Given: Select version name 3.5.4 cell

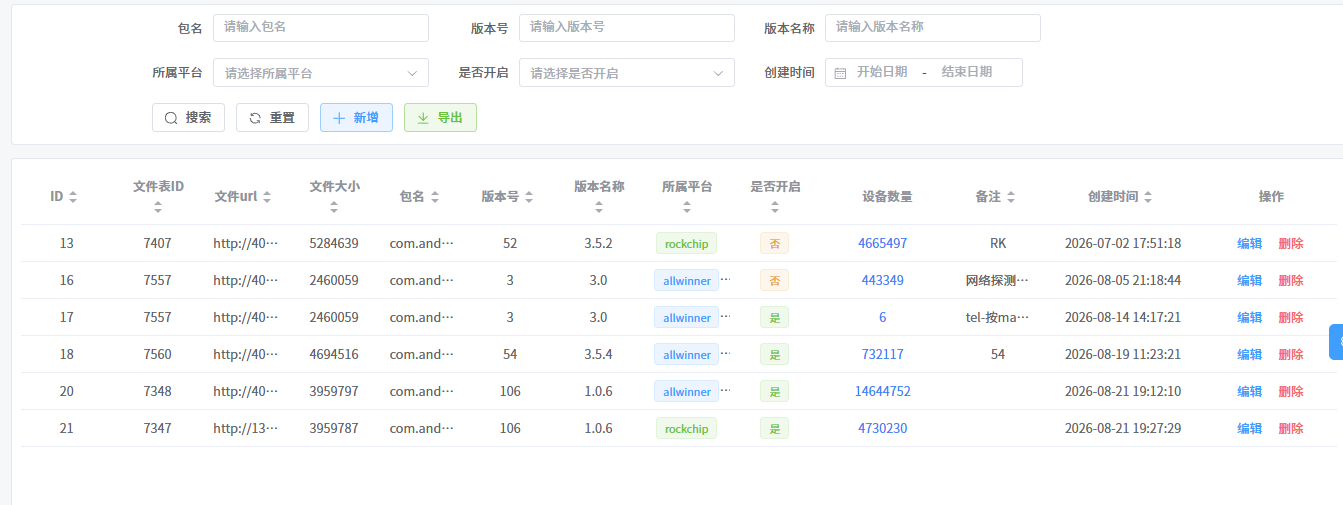Looking at the screenshot, I should pos(598,354).
